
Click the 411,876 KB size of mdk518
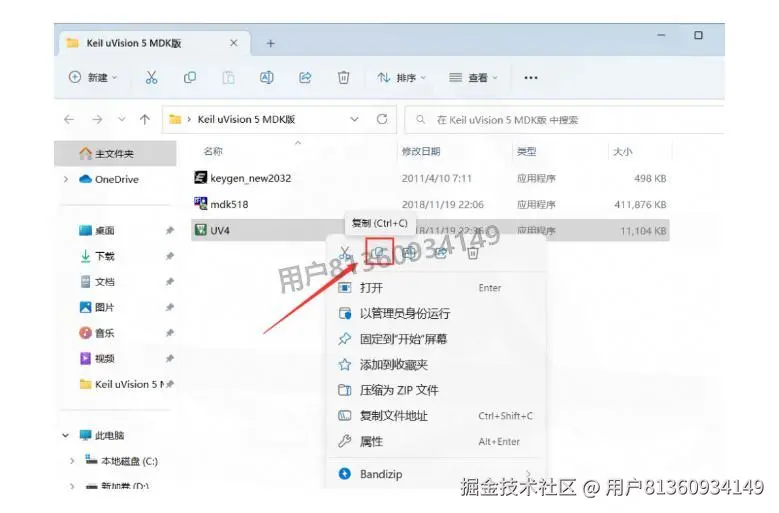click(x=640, y=204)
